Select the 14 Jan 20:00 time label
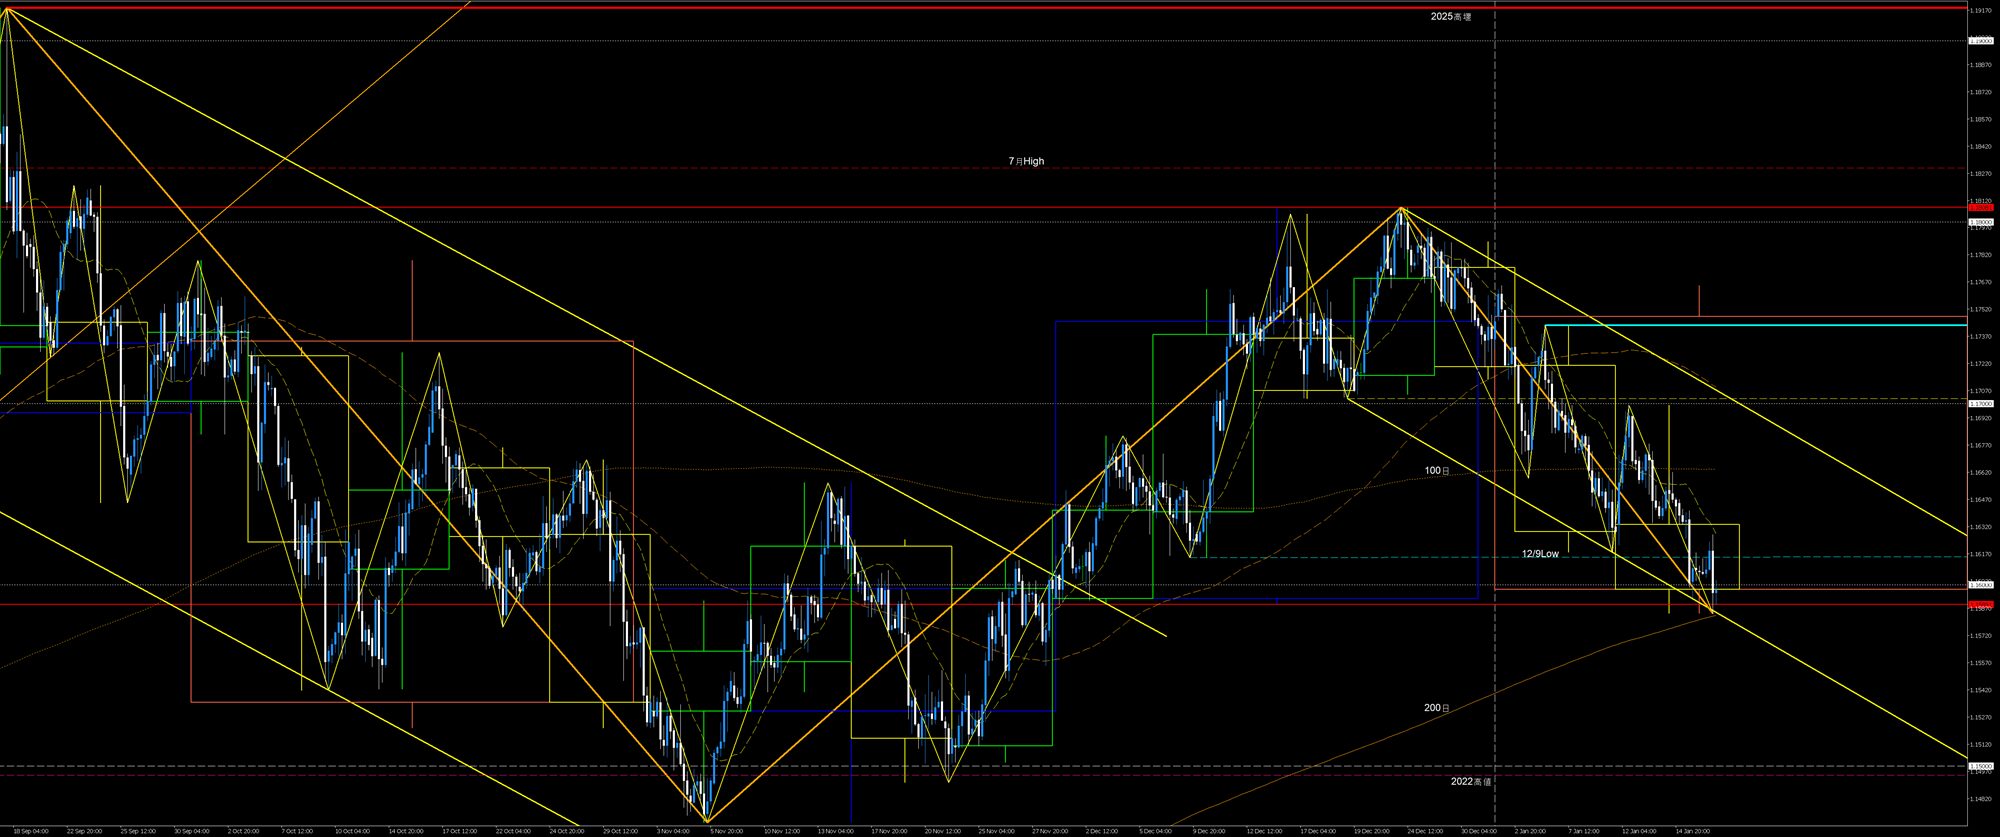 click(1692, 831)
